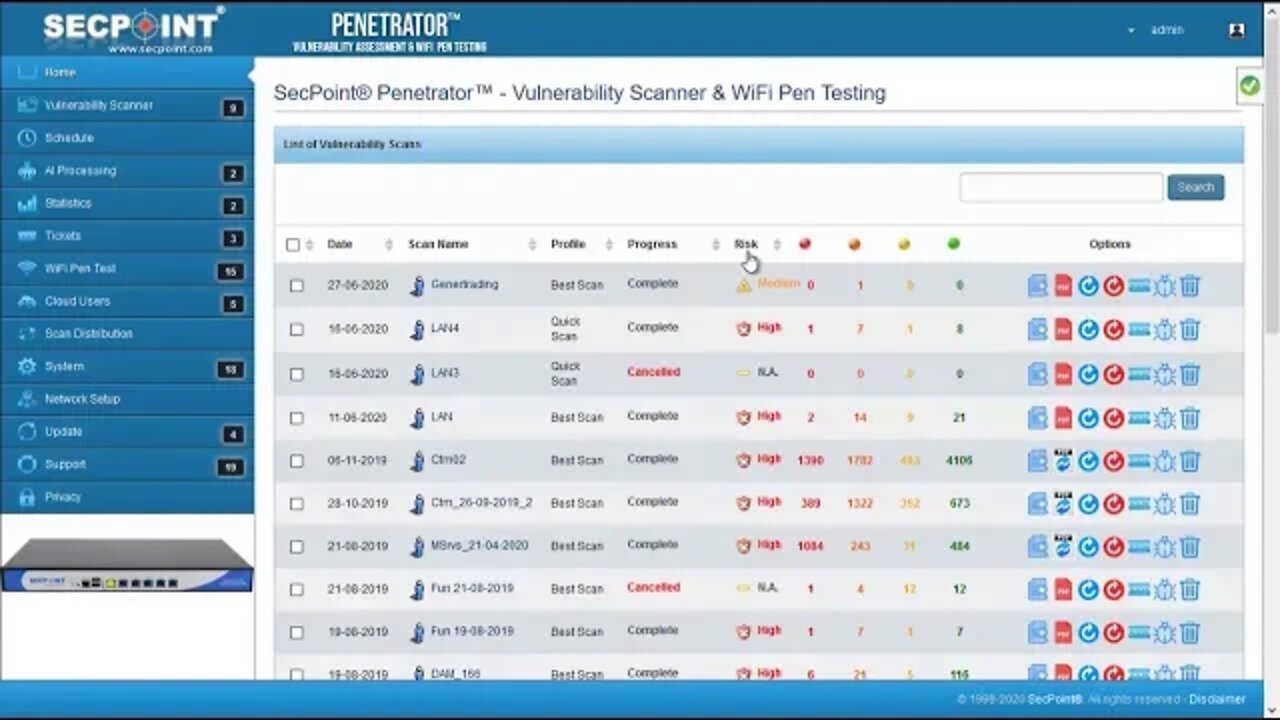Sort table by Profile column arrows

pos(608,244)
